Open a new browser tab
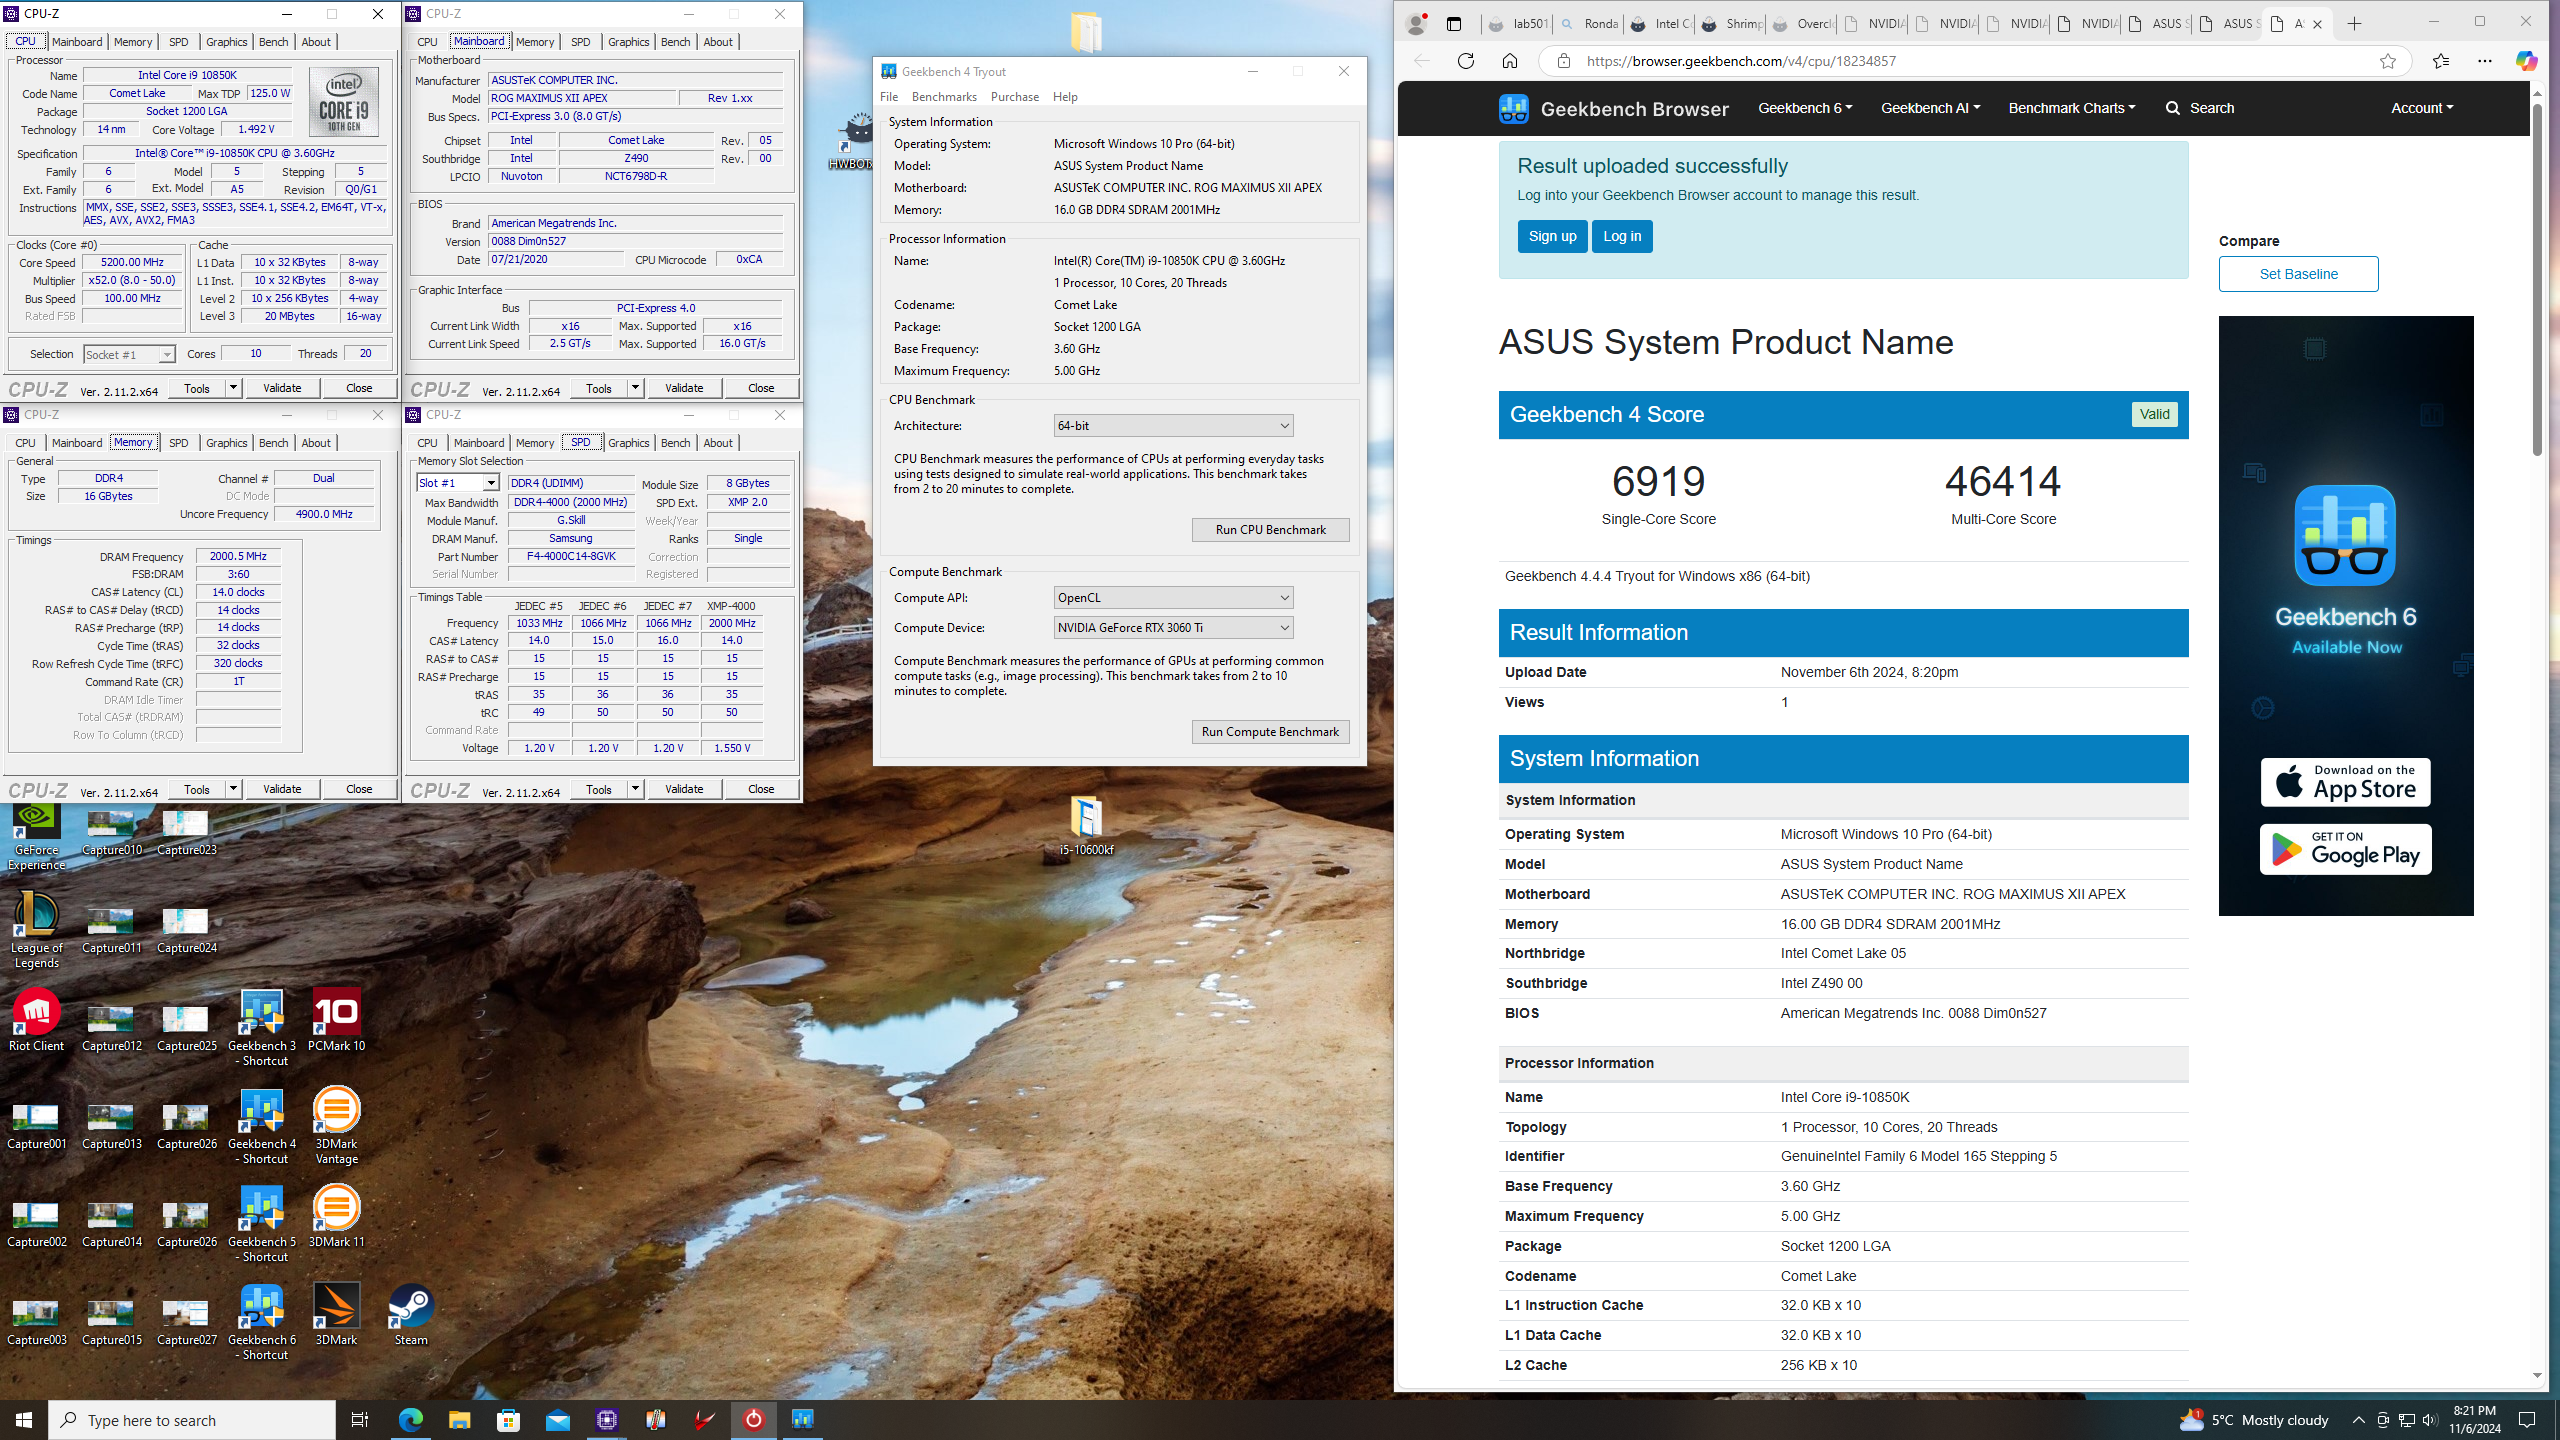This screenshot has width=2560, height=1440. (x=2354, y=24)
